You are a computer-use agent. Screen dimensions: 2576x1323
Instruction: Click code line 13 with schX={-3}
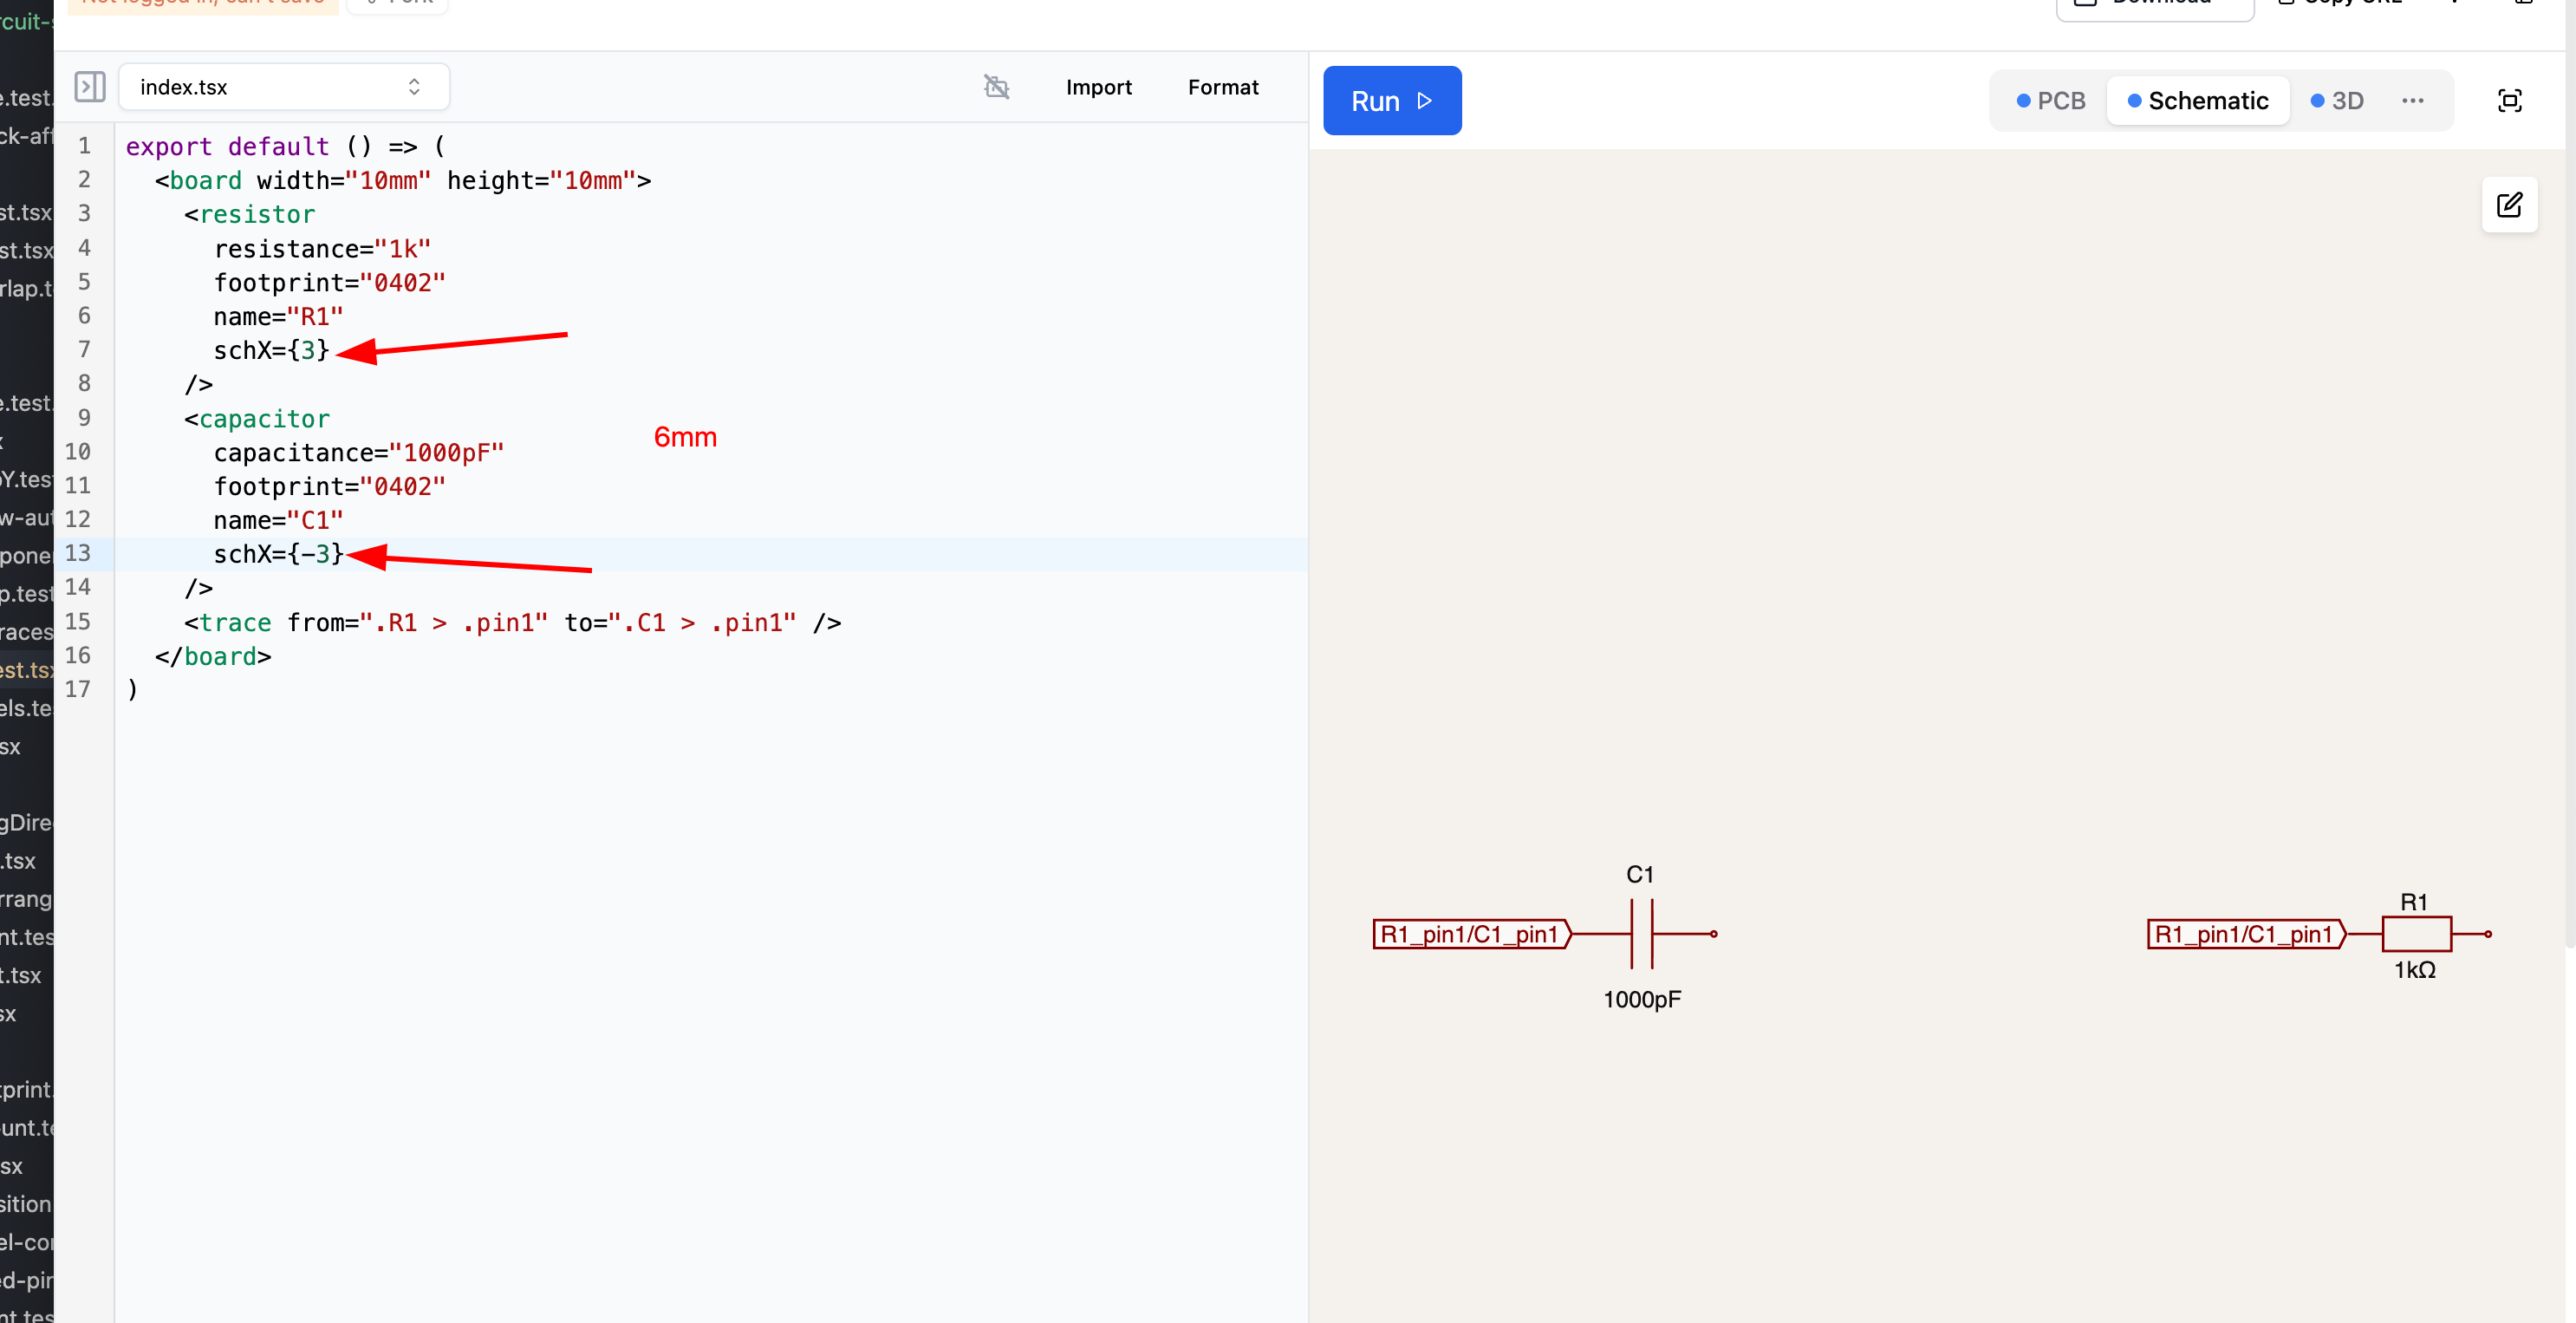tap(278, 554)
